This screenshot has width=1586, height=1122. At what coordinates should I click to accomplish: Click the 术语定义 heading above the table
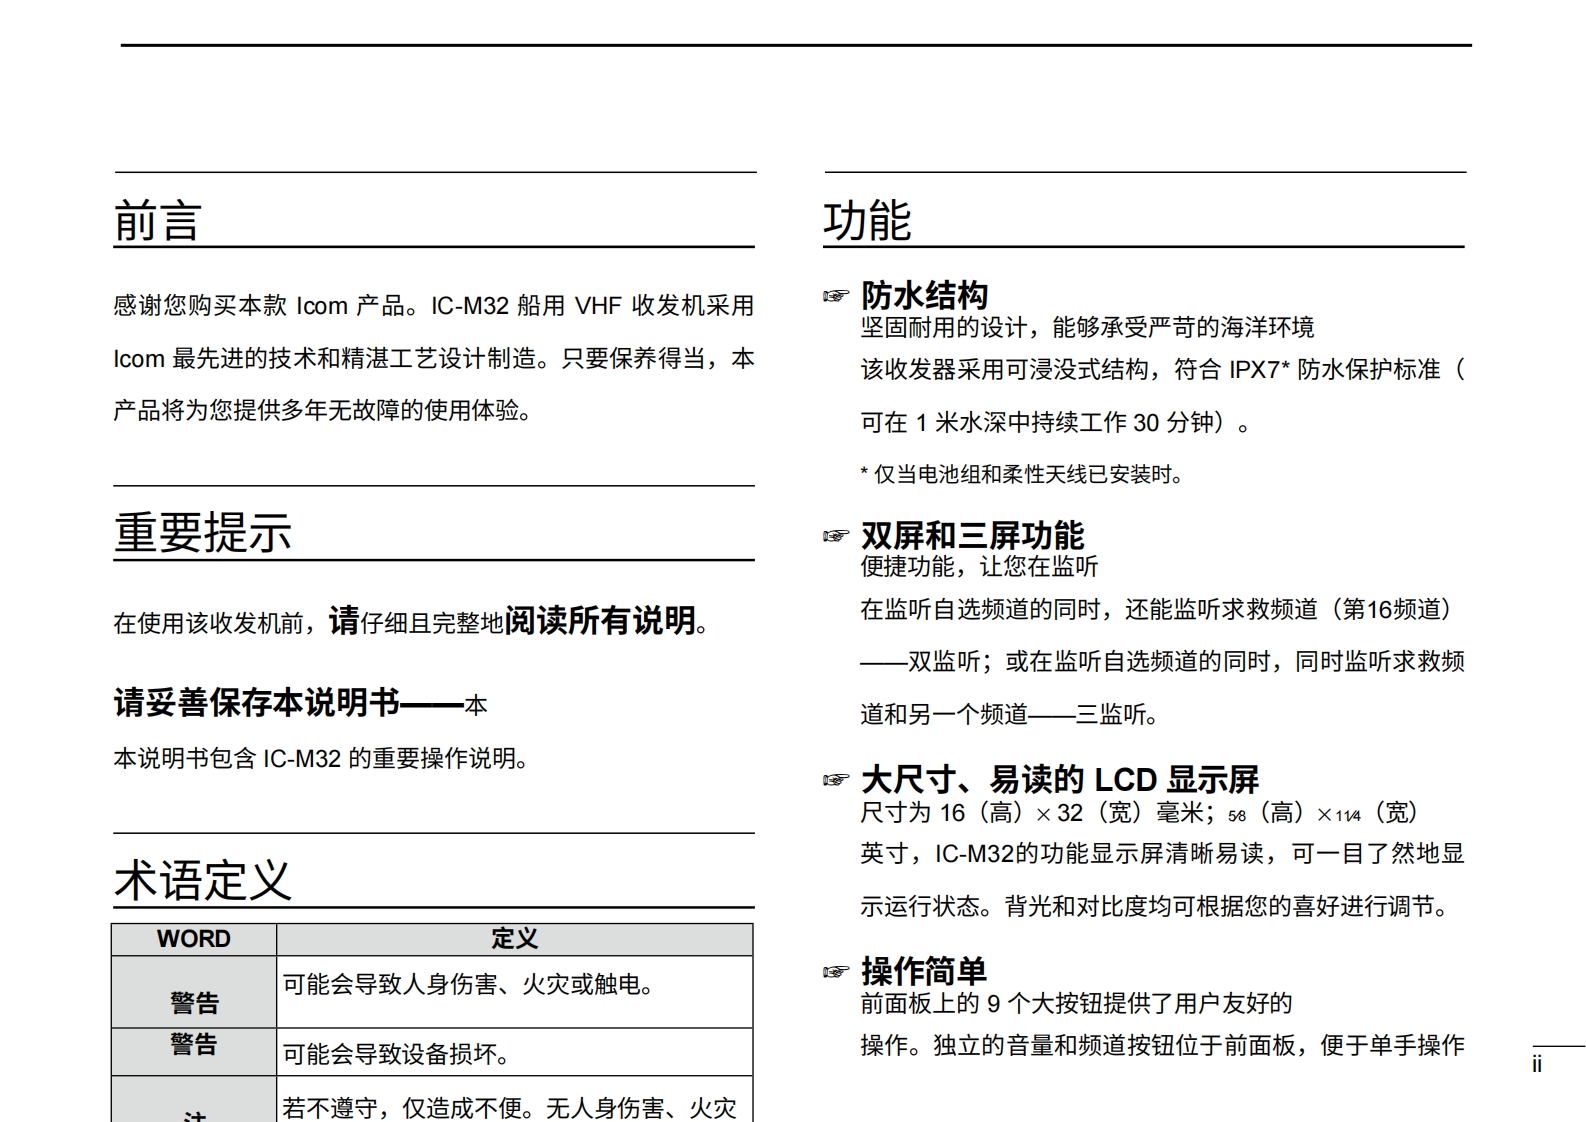(203, 881)
